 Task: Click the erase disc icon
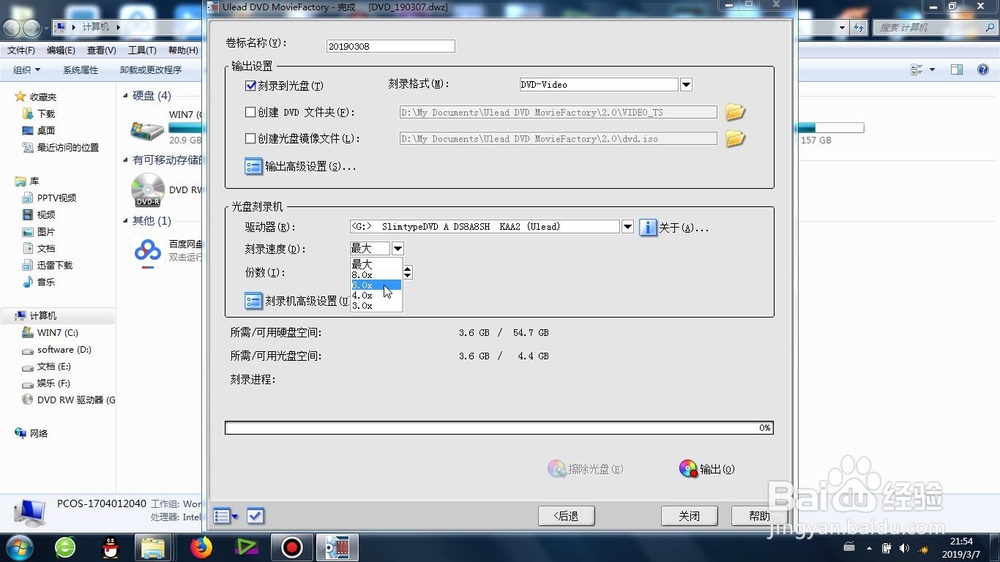point(557,469)
